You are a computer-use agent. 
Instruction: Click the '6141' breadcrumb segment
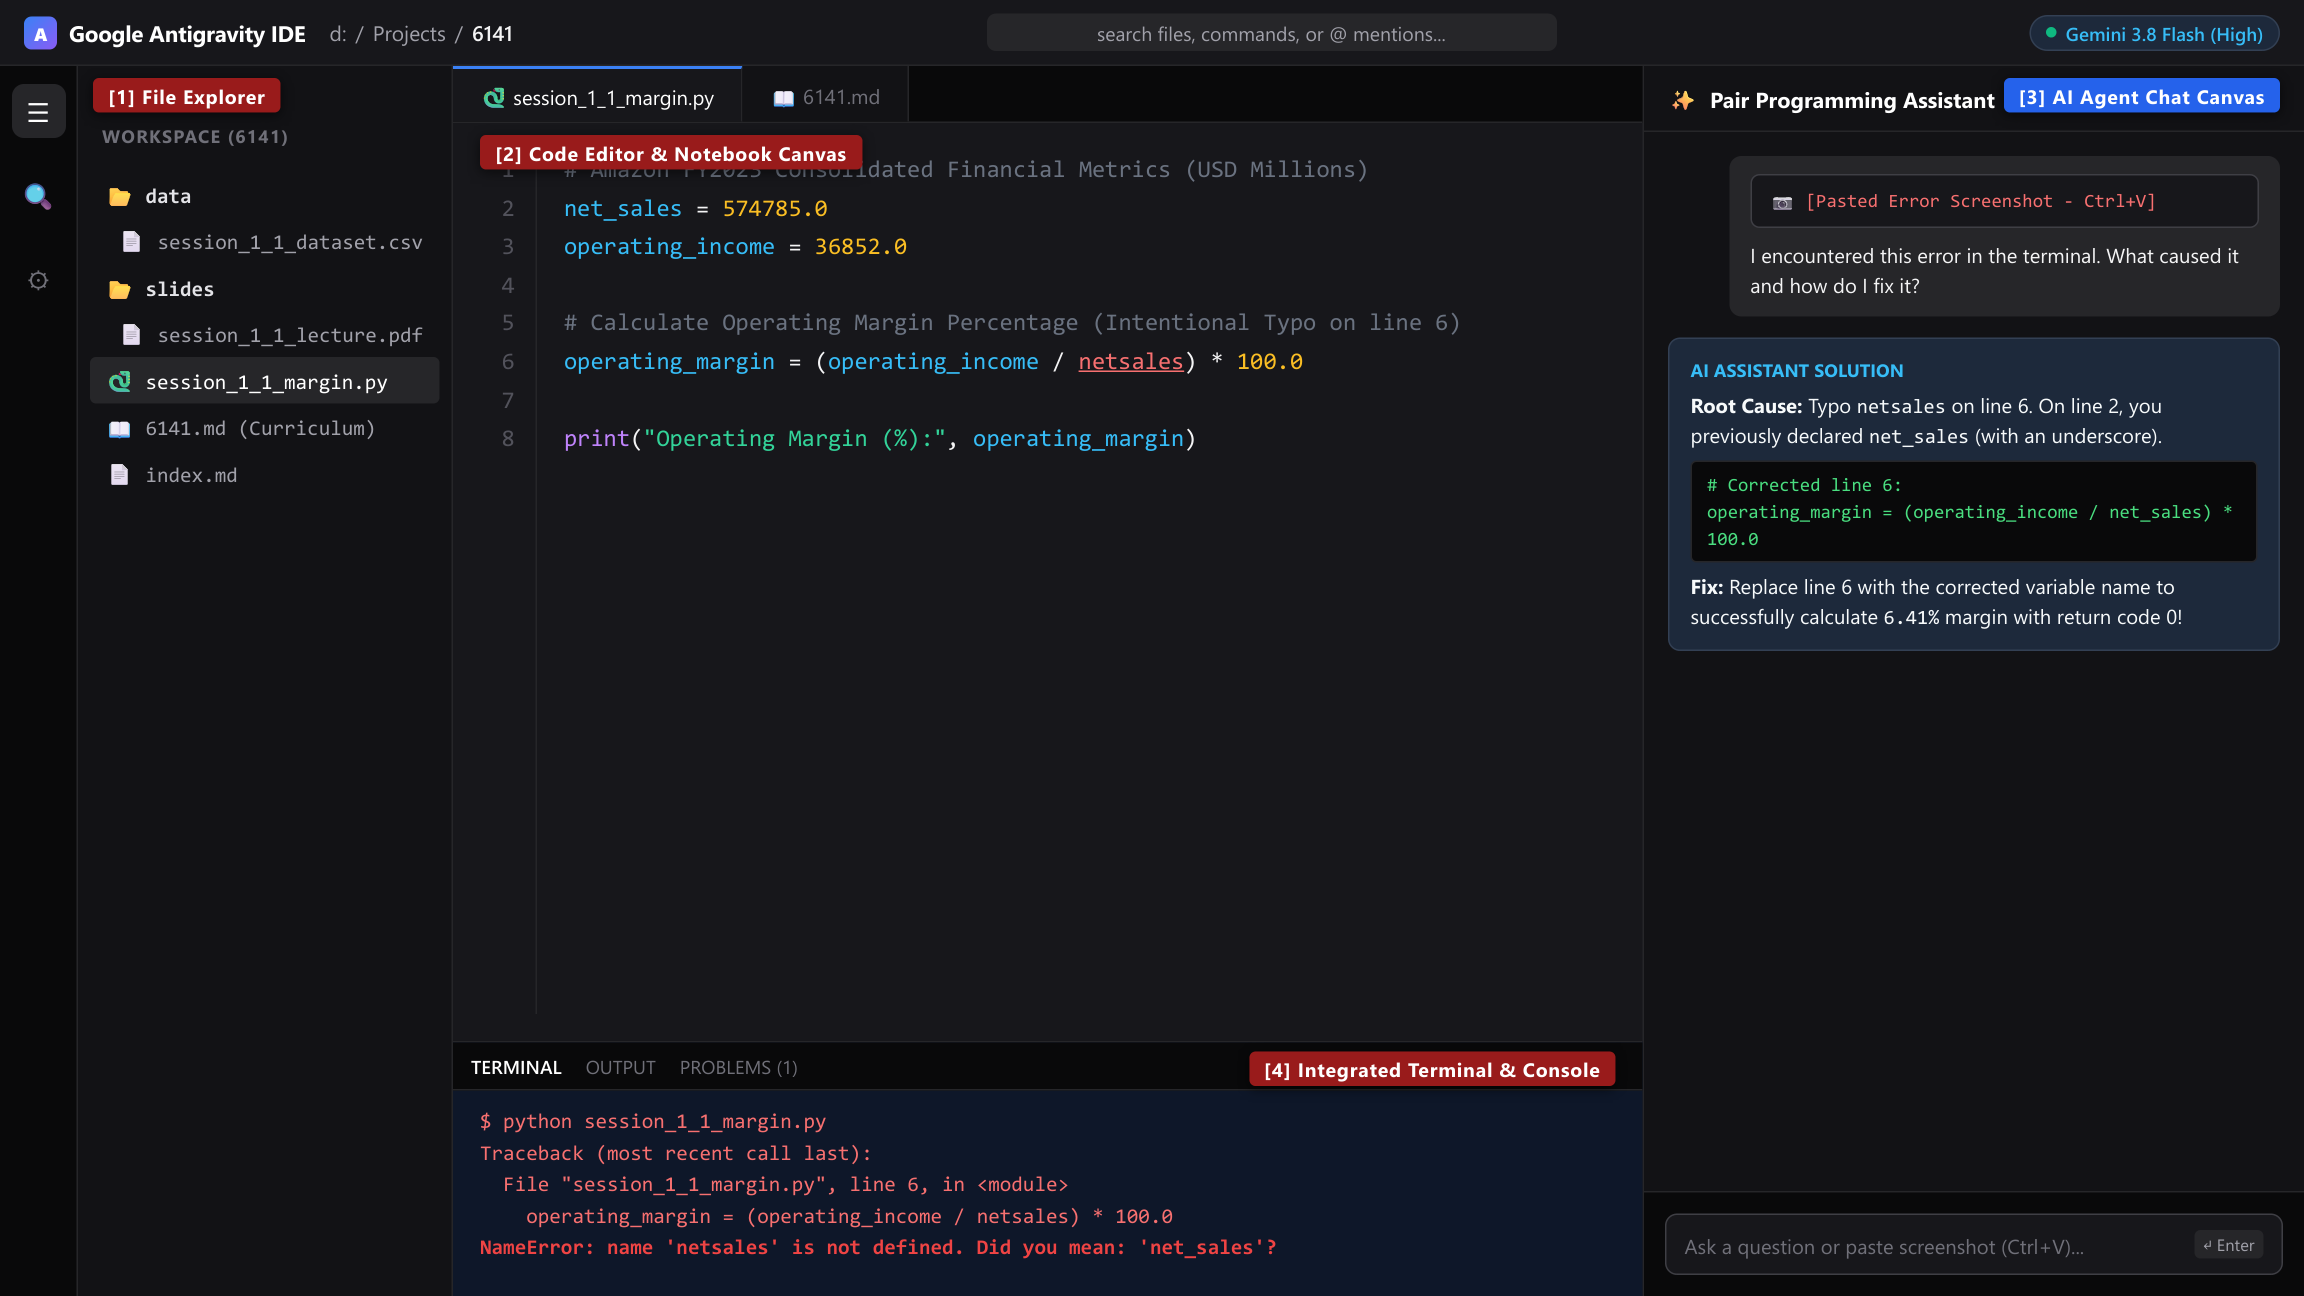point(492,34)
